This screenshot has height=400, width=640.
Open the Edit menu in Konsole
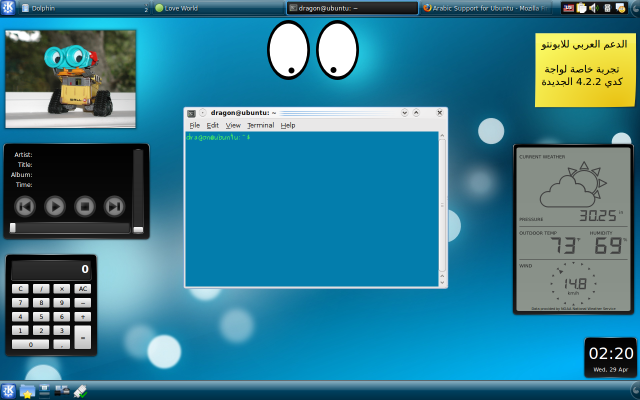point(213,125)
